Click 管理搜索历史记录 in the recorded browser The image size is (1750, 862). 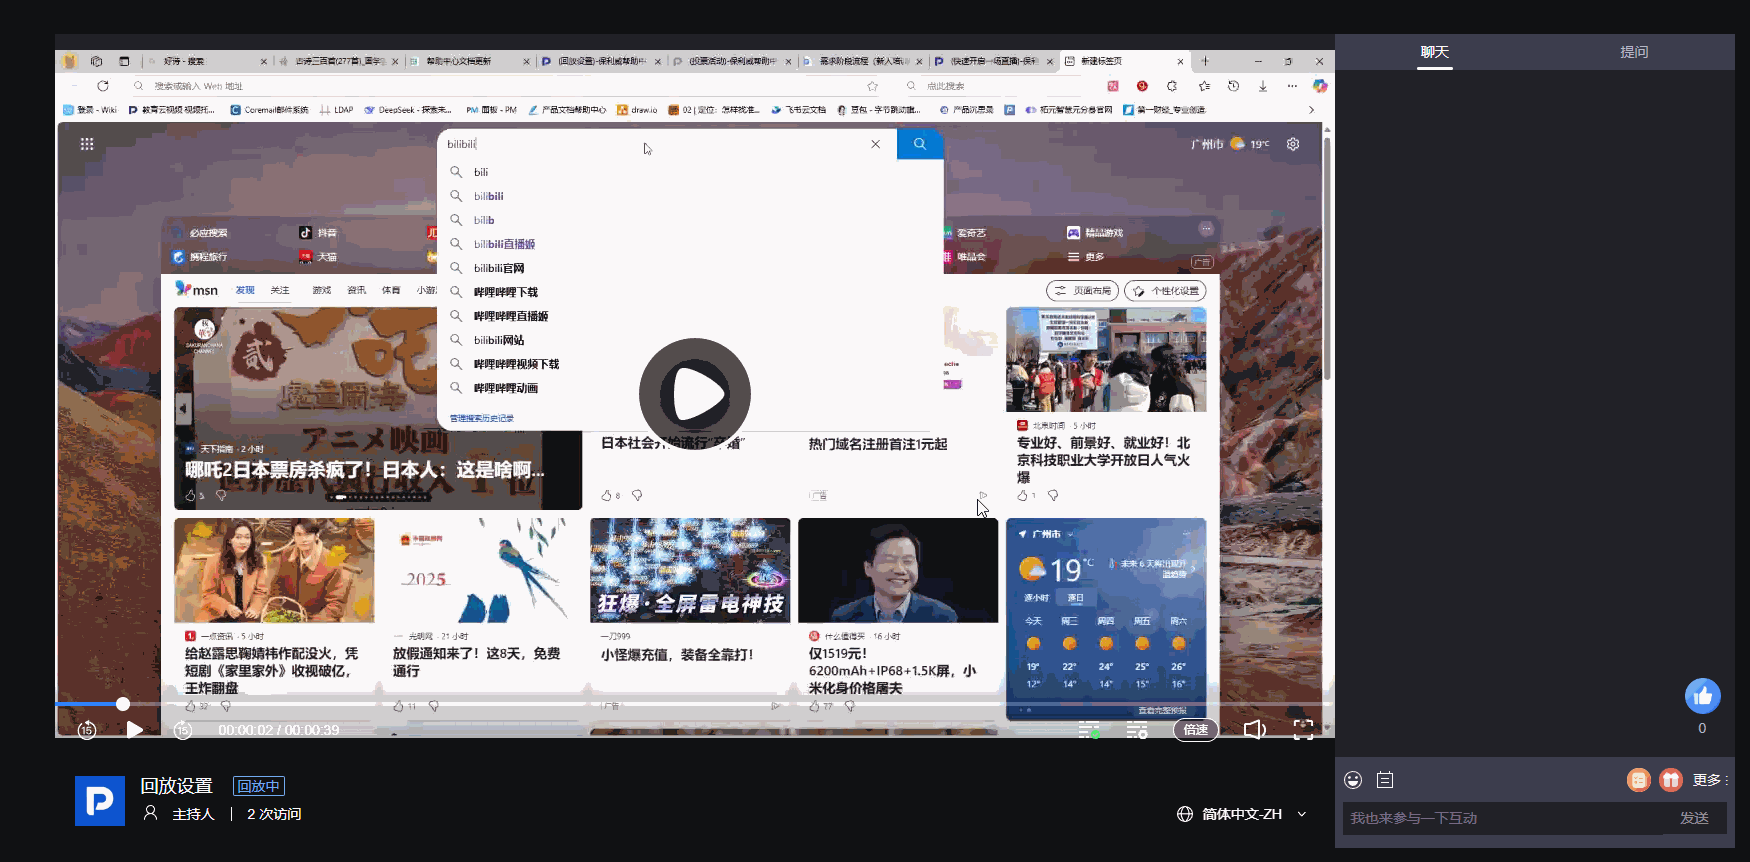(x=482, y=418)
